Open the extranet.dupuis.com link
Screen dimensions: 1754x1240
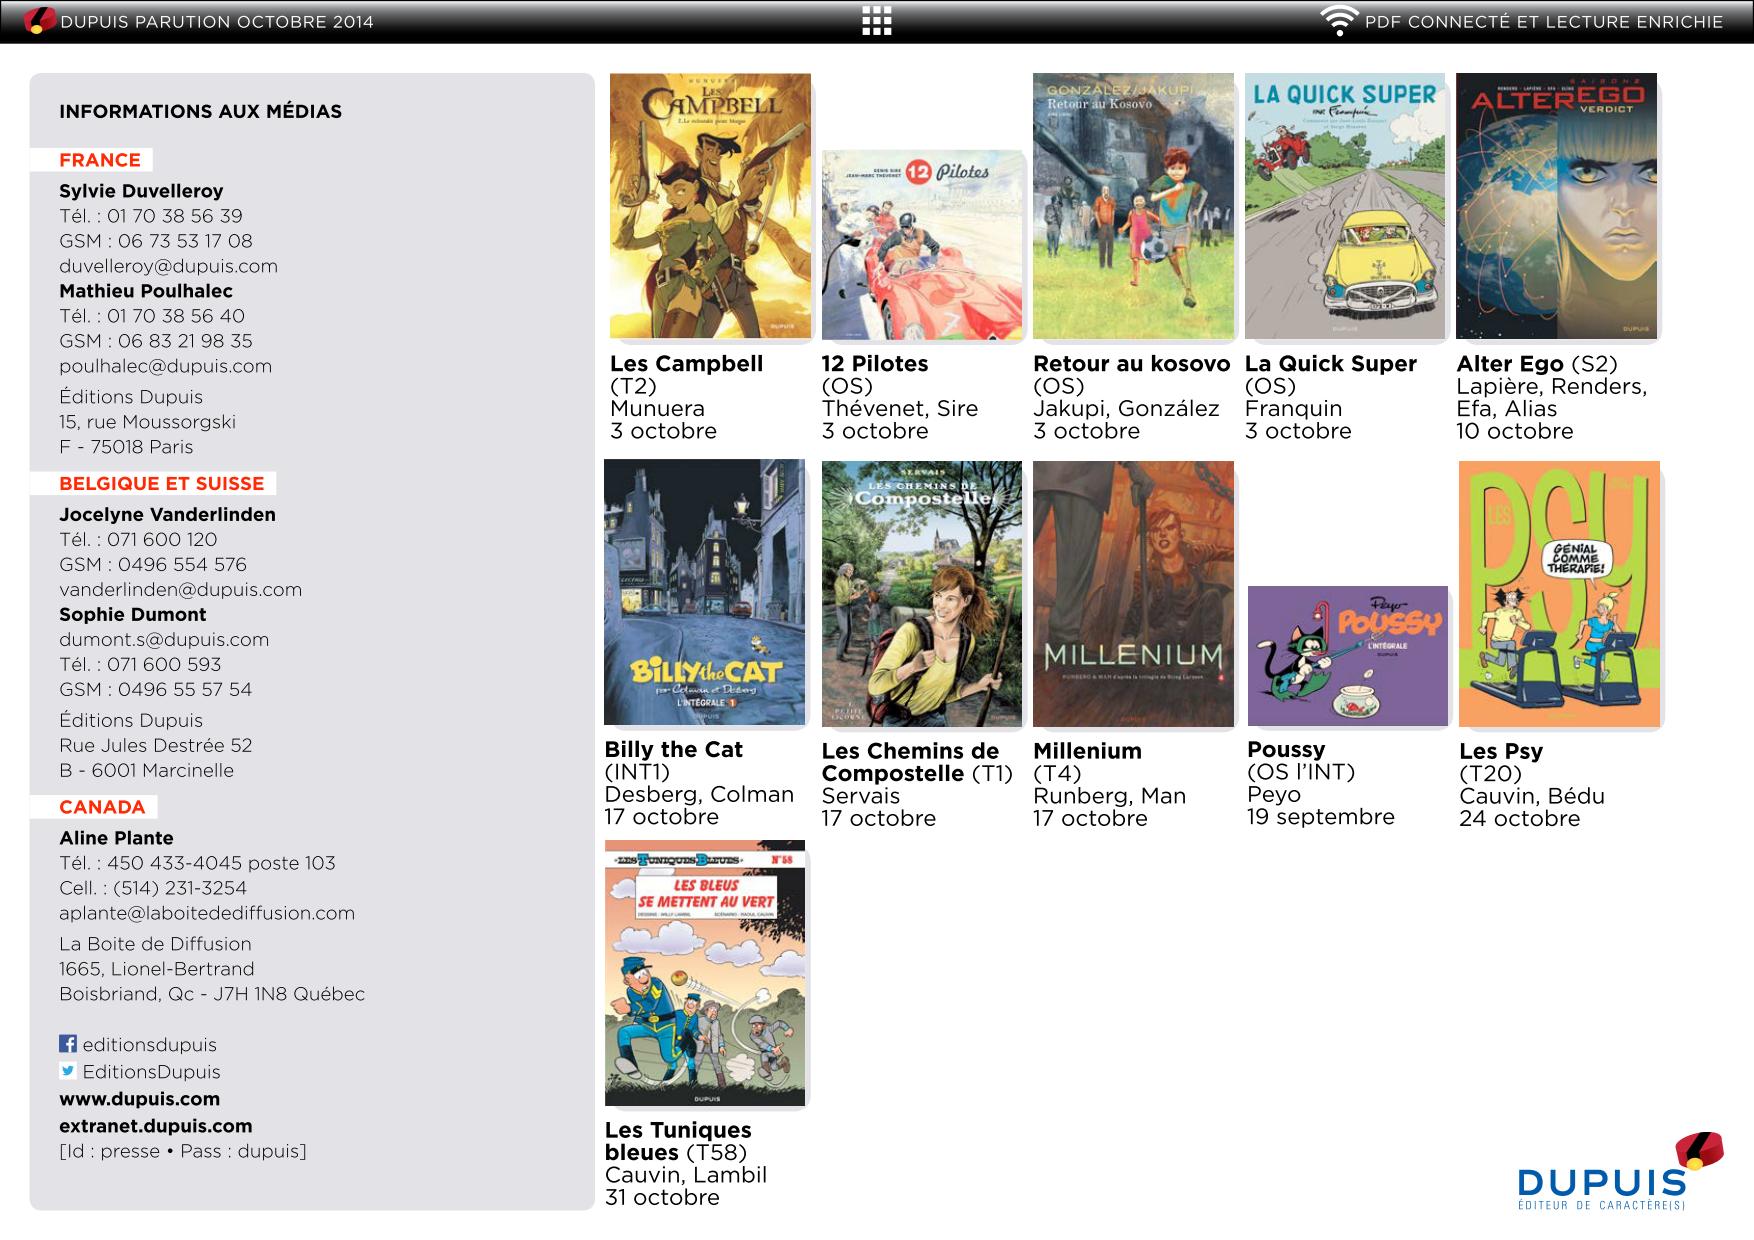click(x=155, y=1126)
